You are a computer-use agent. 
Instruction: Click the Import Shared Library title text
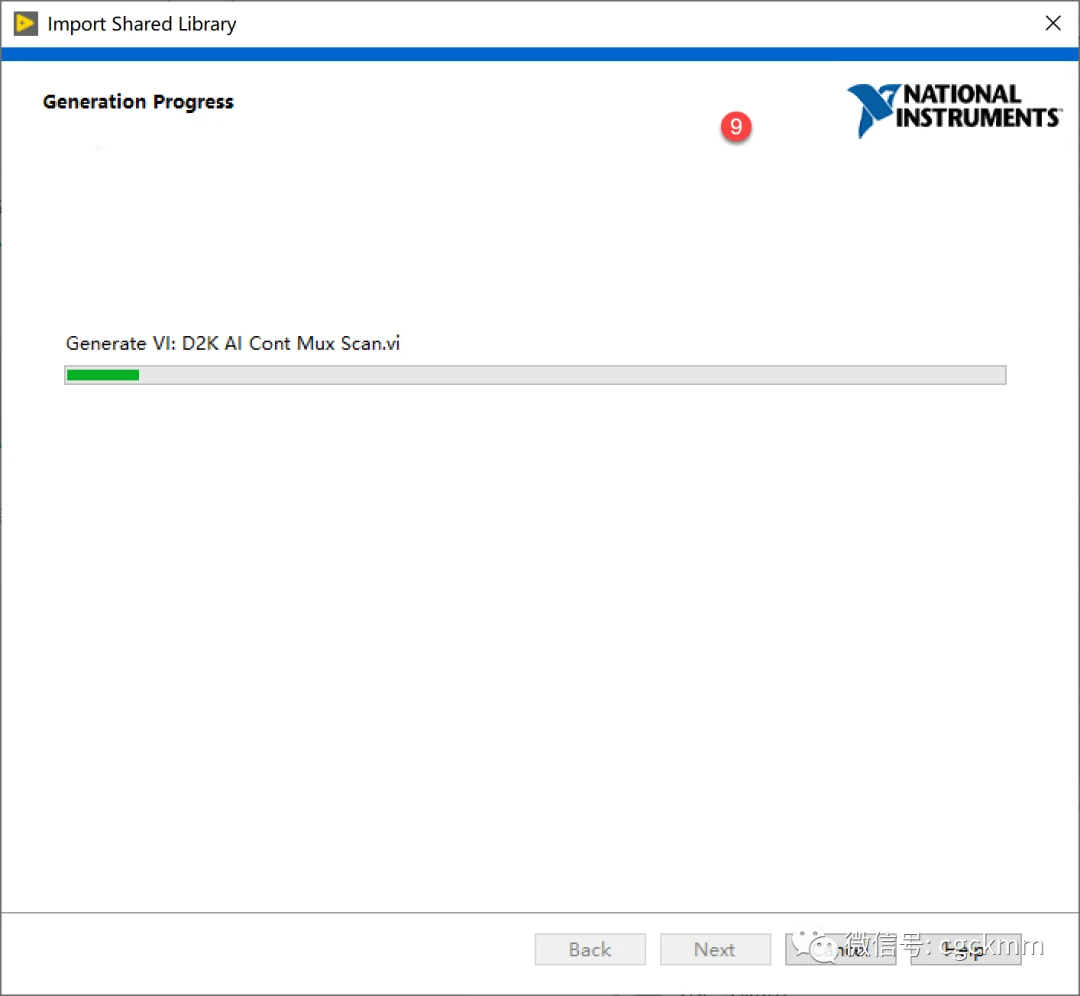coord(142,24)
